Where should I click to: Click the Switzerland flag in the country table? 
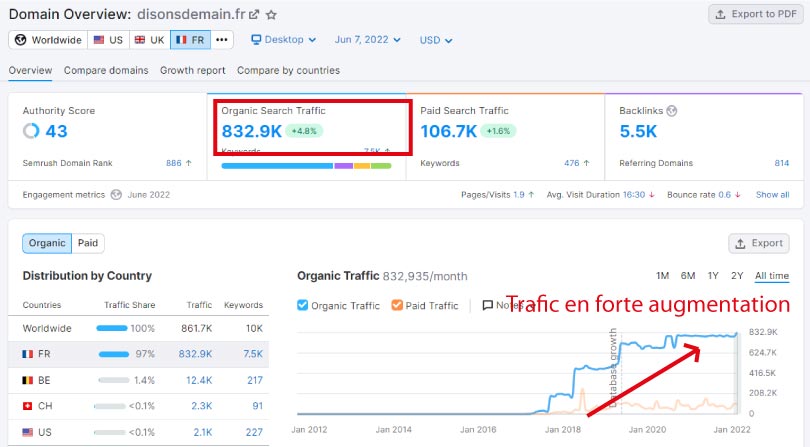click(x=27, y=406)
